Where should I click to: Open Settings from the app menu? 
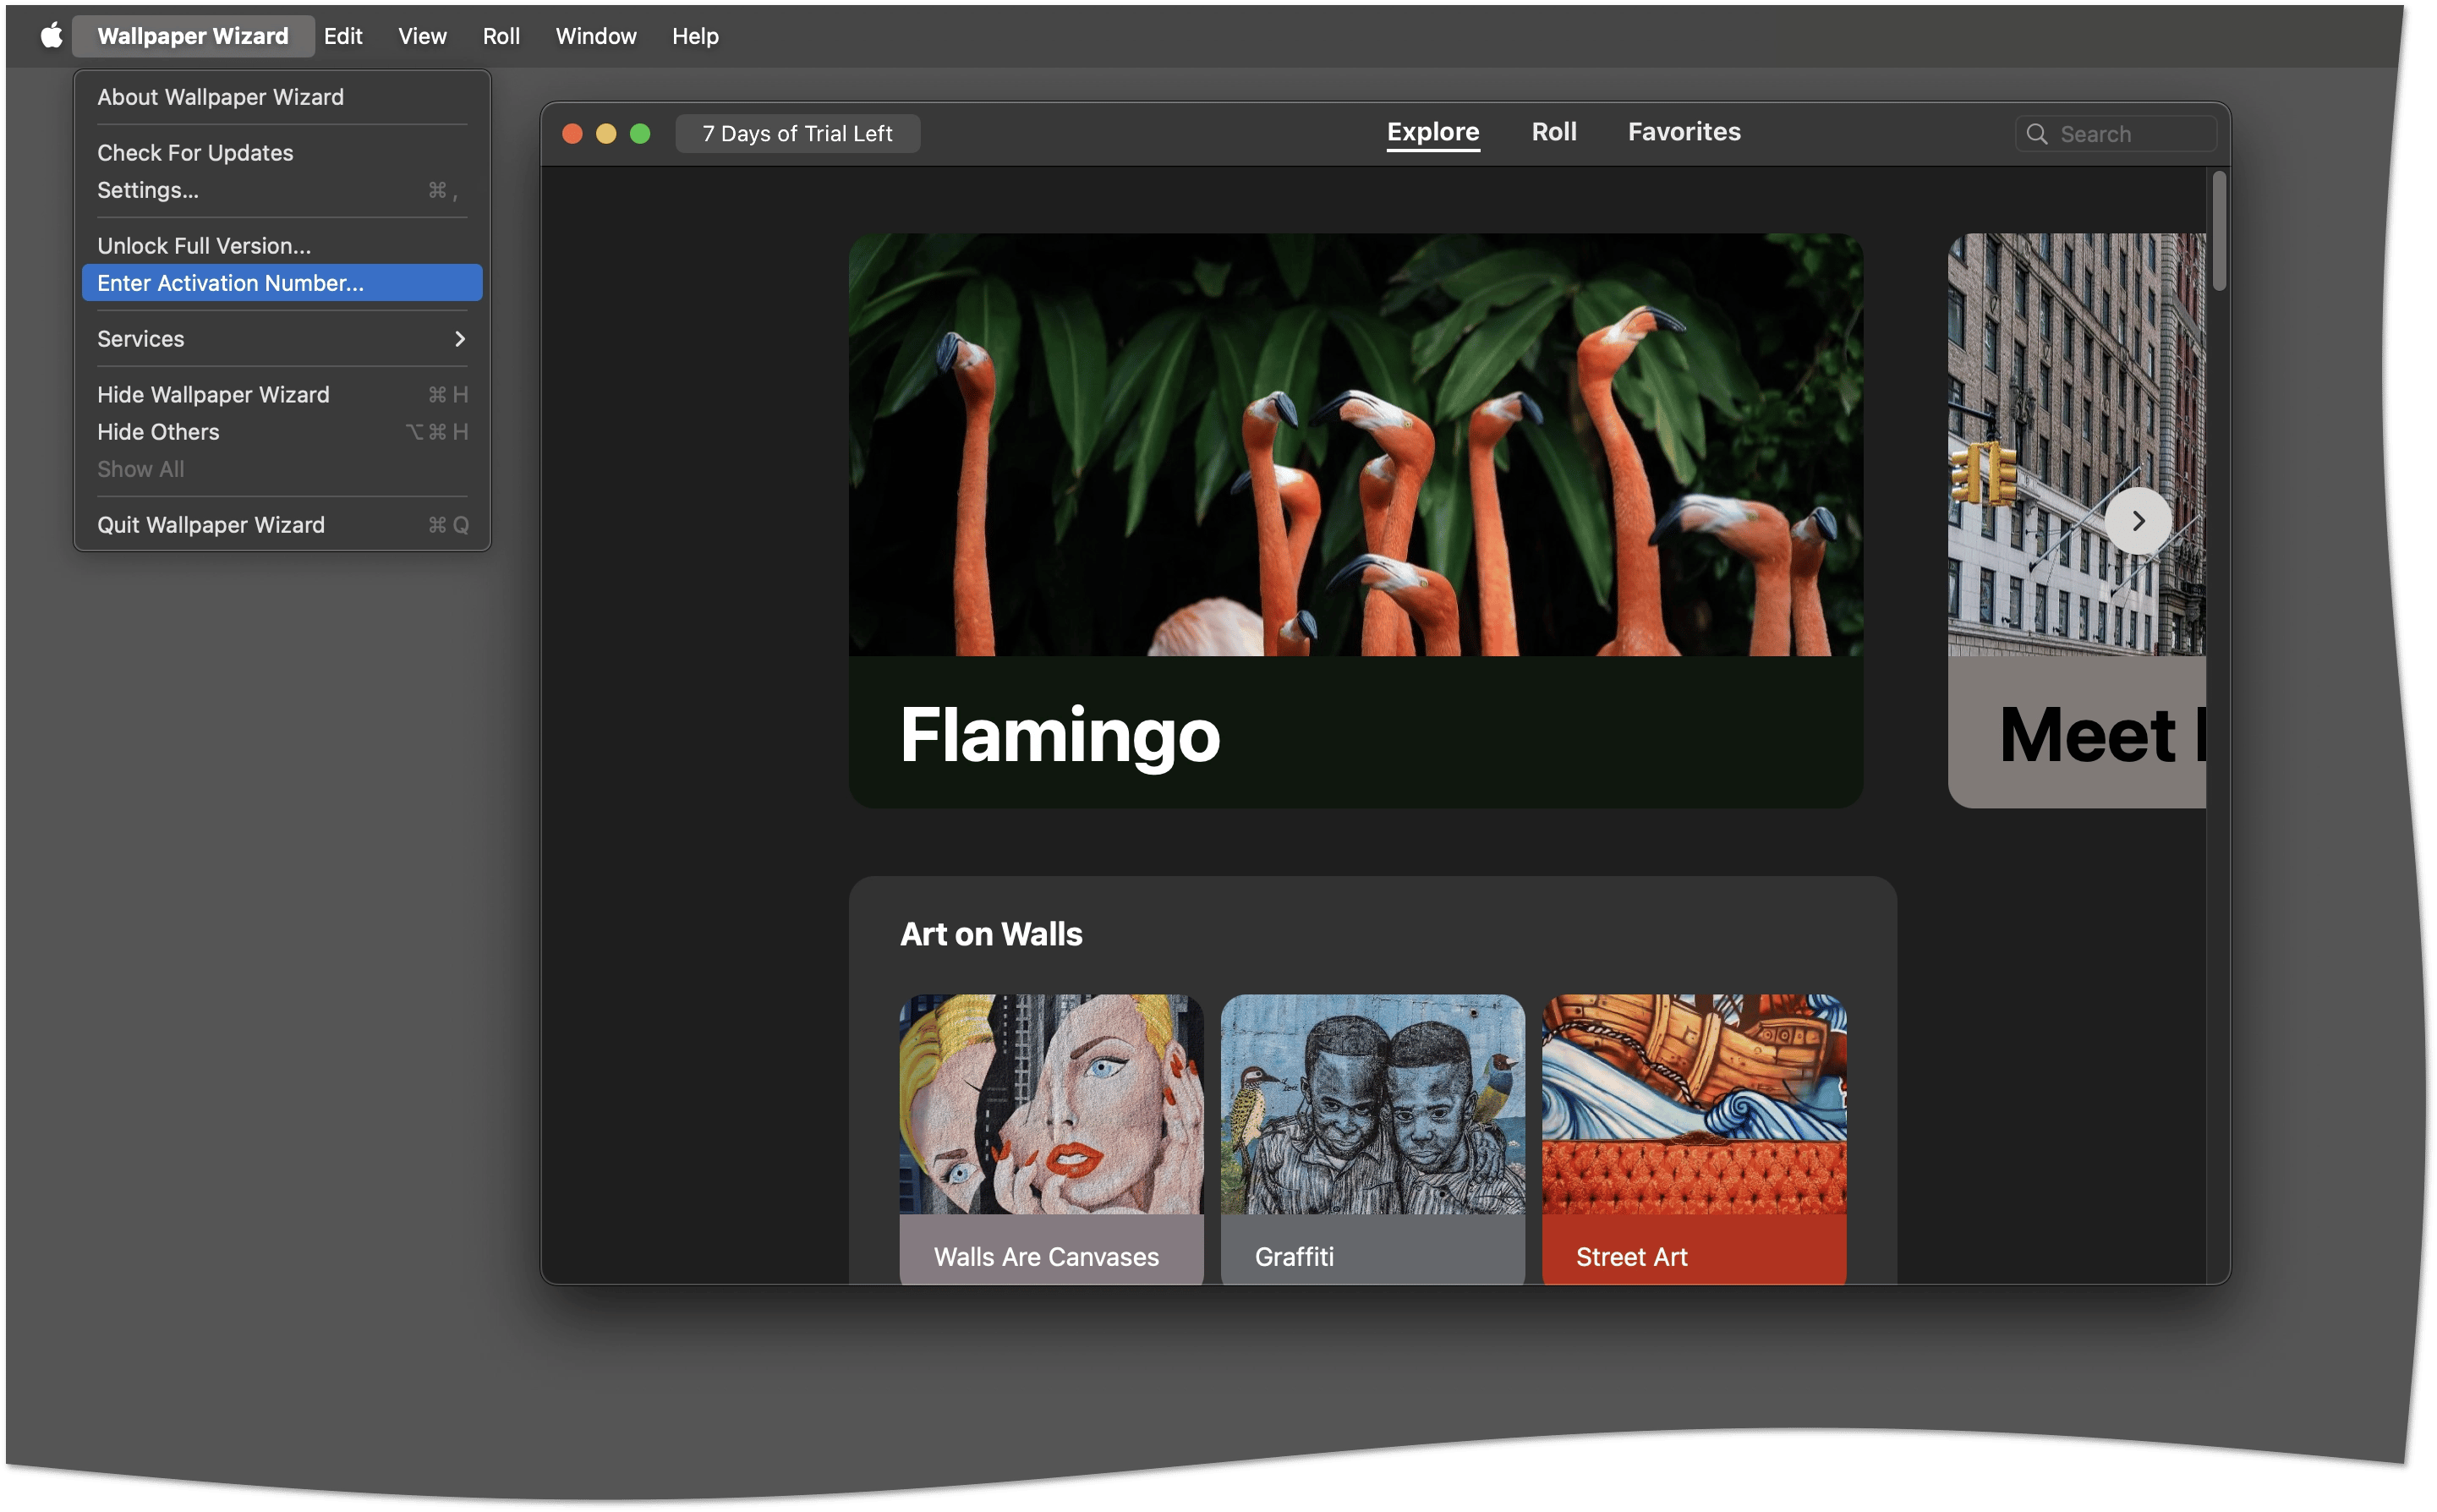click(x=148, y=190)
